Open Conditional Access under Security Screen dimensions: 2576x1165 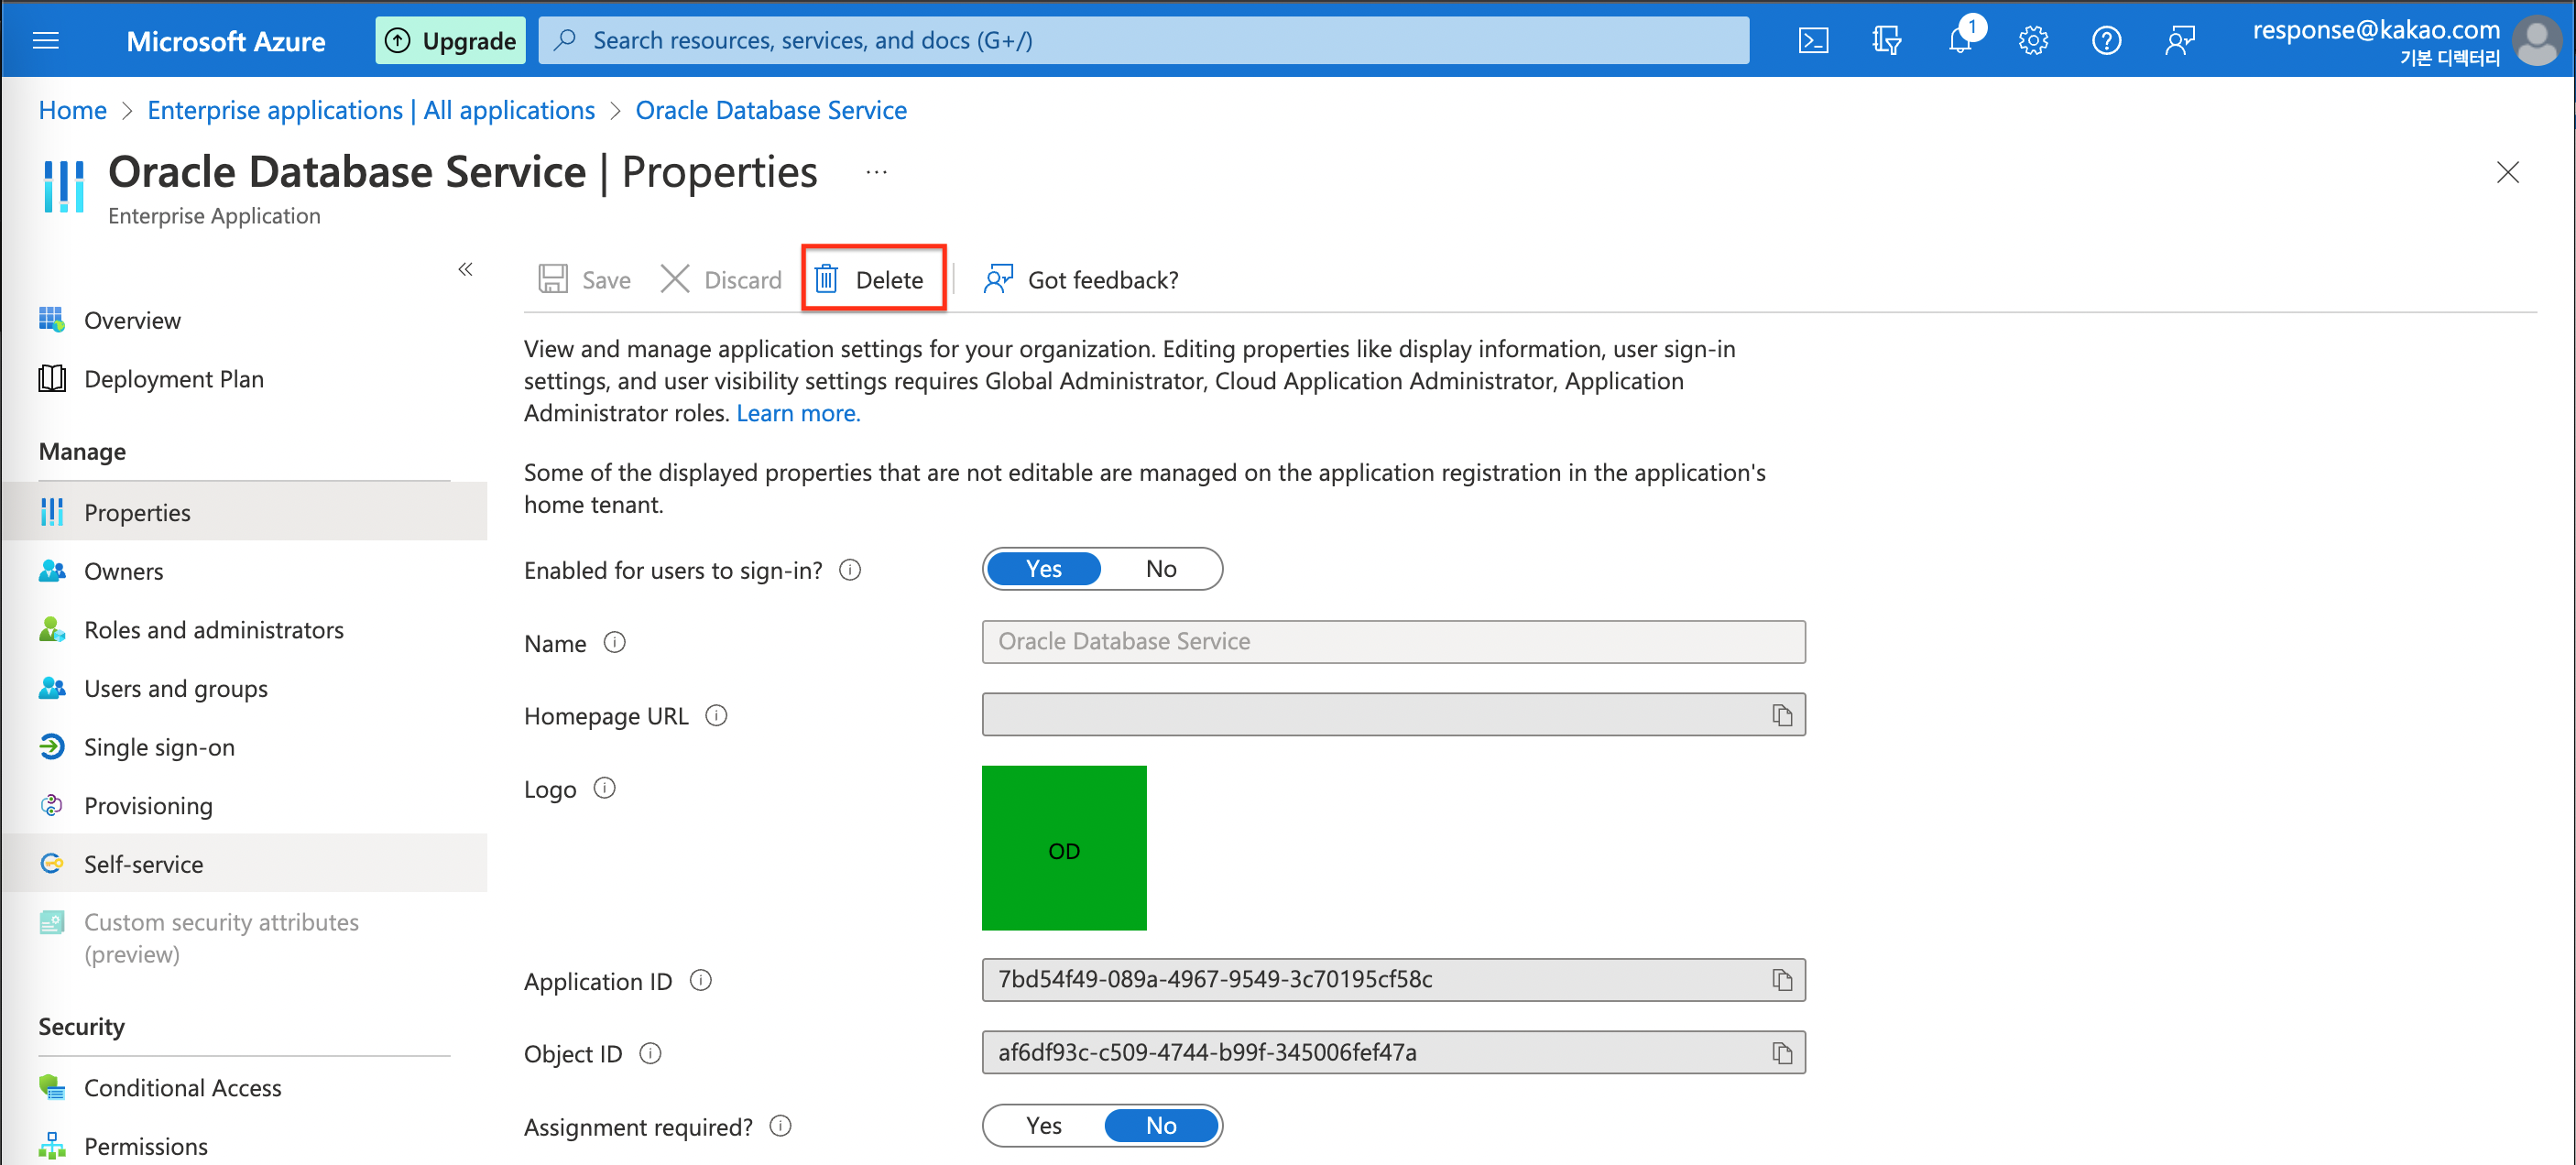pos(244,1087)
